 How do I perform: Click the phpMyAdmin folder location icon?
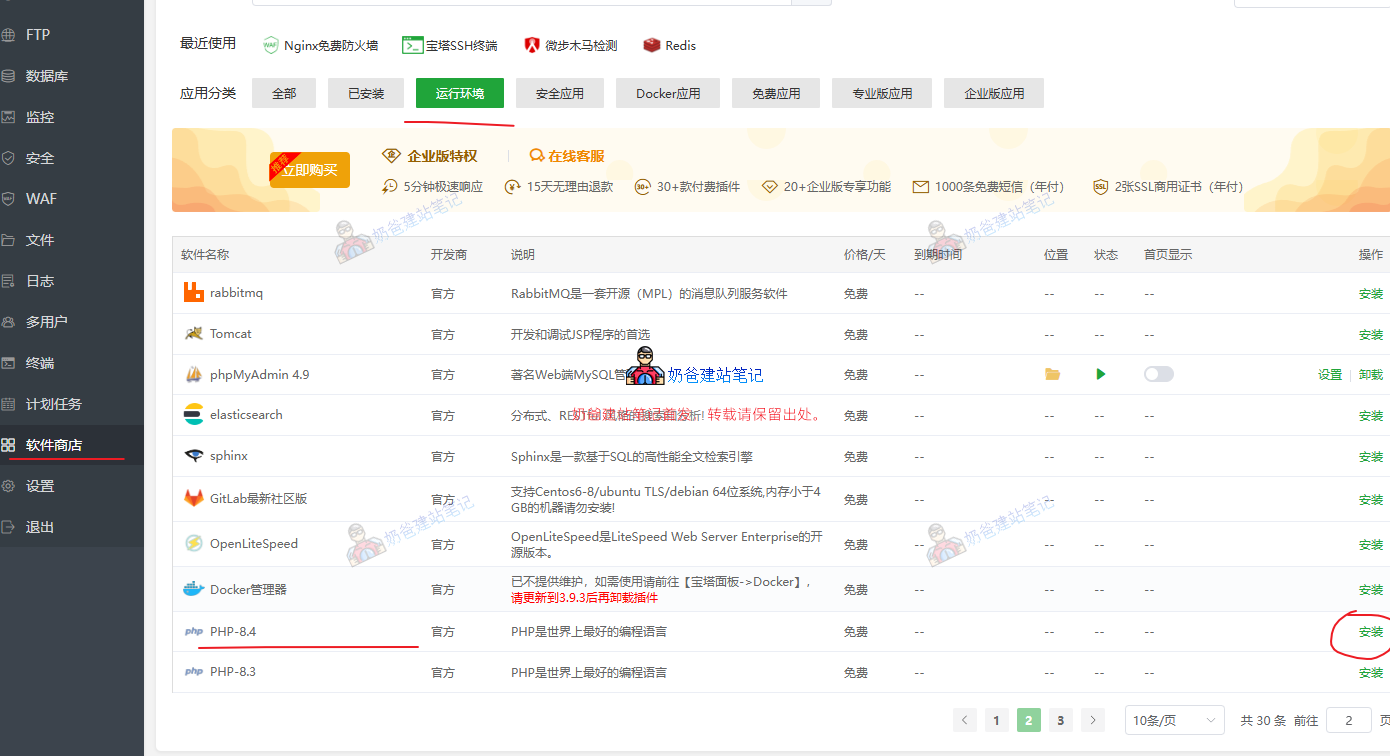click(x=1052, y=374)
